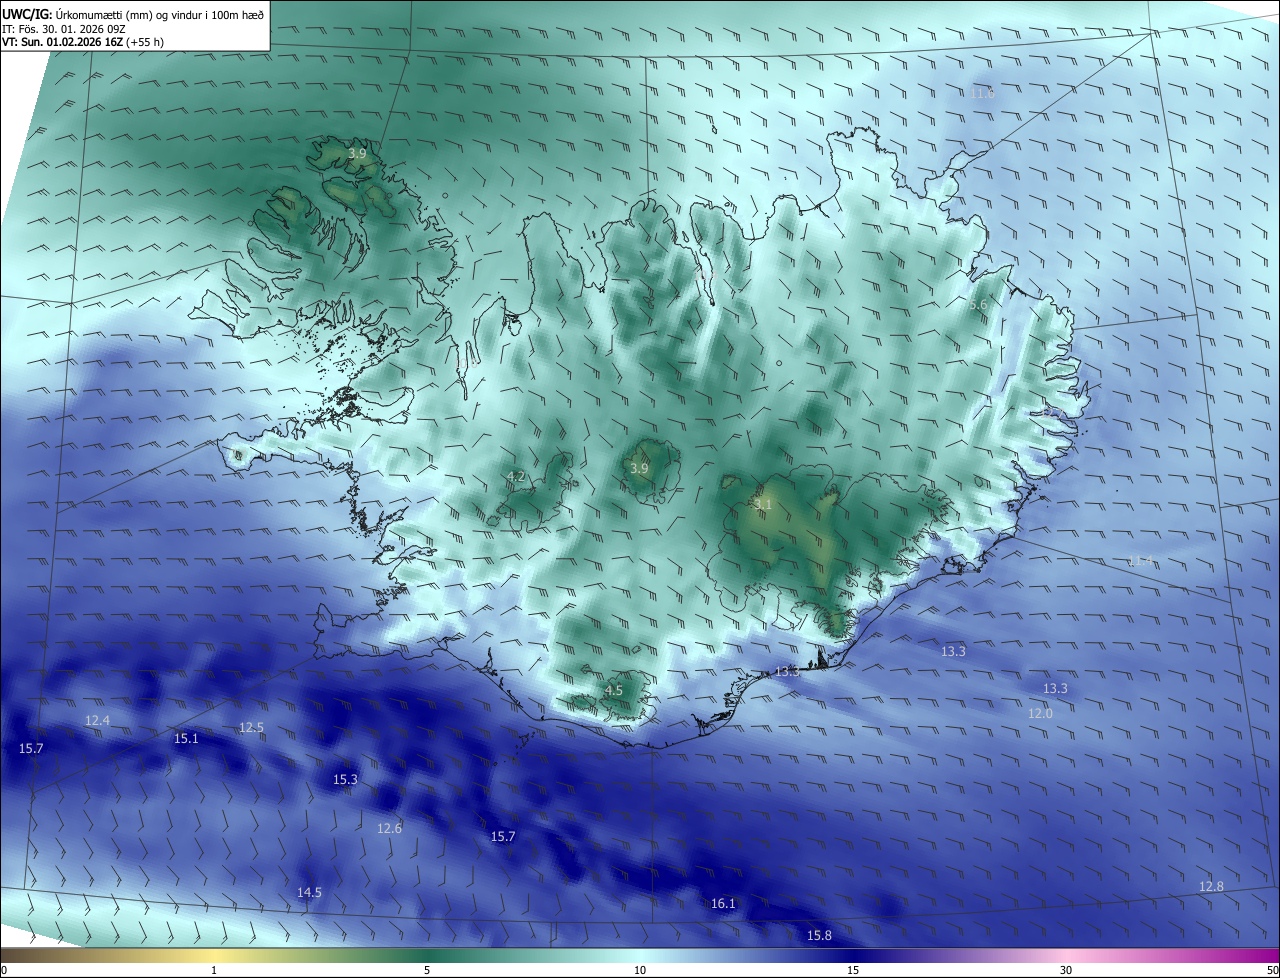Viewport: 1280px width, 978px height.
Task: Click the 4.5 value label
Action: click(x=614, y=691)
